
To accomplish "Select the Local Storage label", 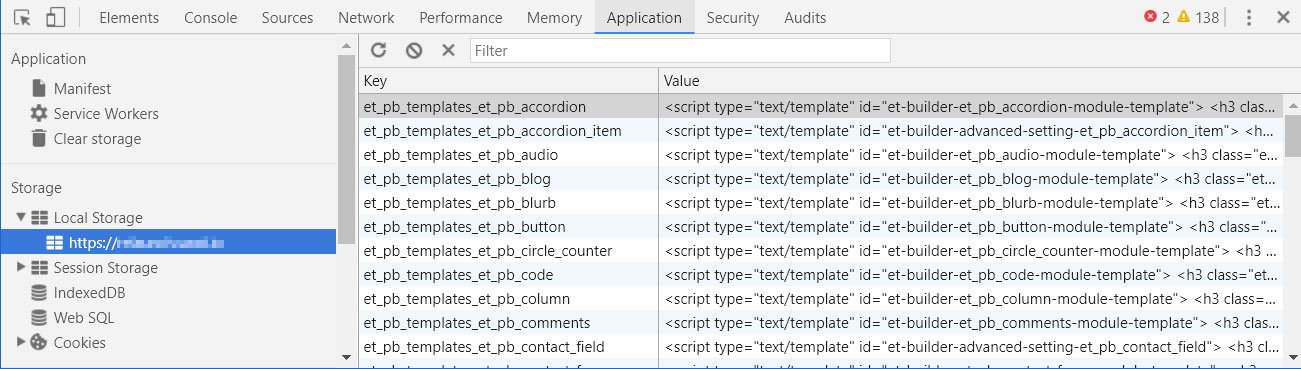I will [98, 217].
